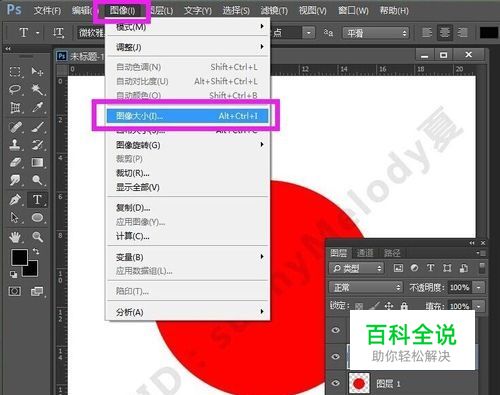Choose 计算(C)... menu item

point(187,236)
